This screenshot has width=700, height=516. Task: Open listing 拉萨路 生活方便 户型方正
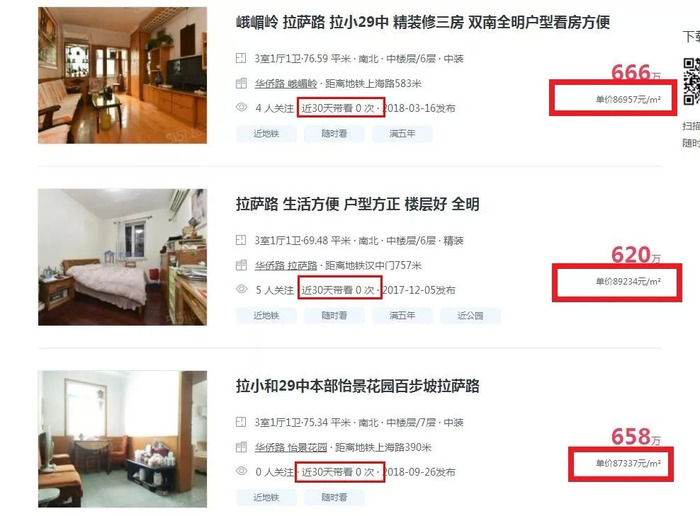click(x=358, y=204)
